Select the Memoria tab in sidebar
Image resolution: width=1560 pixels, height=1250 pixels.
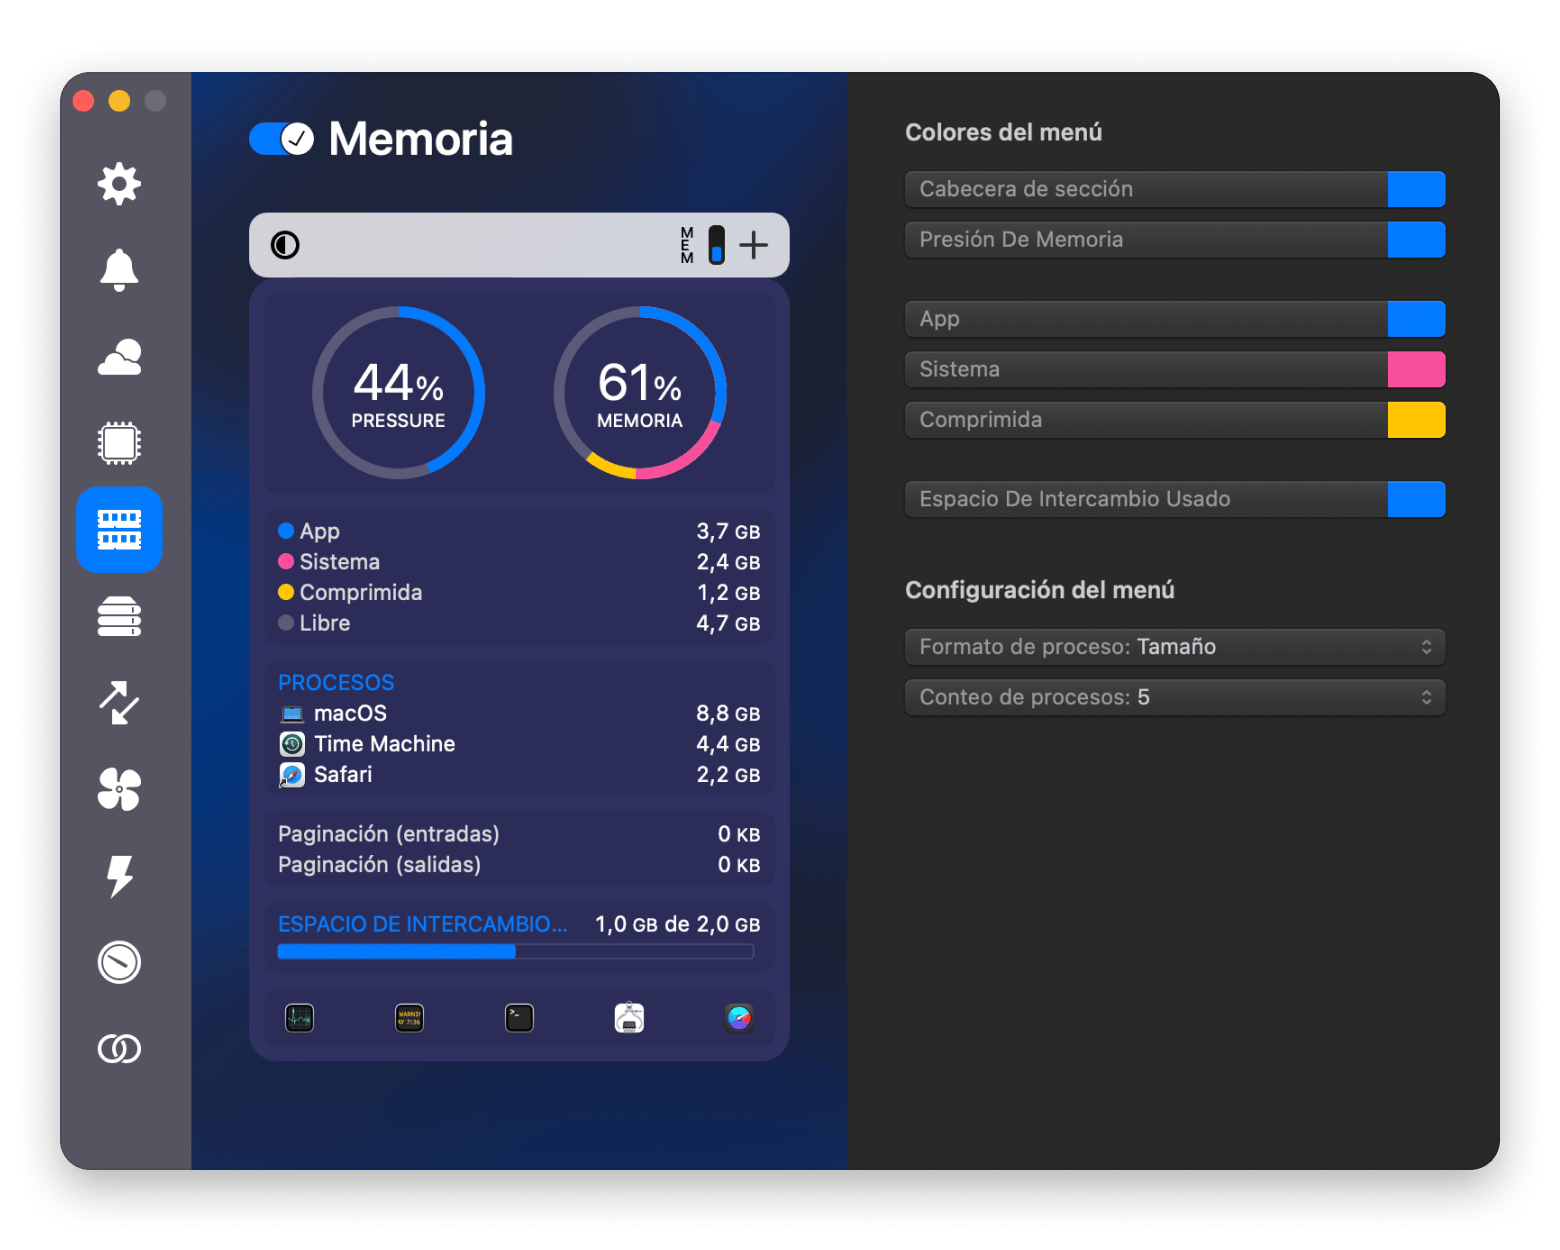click(119, 530)
